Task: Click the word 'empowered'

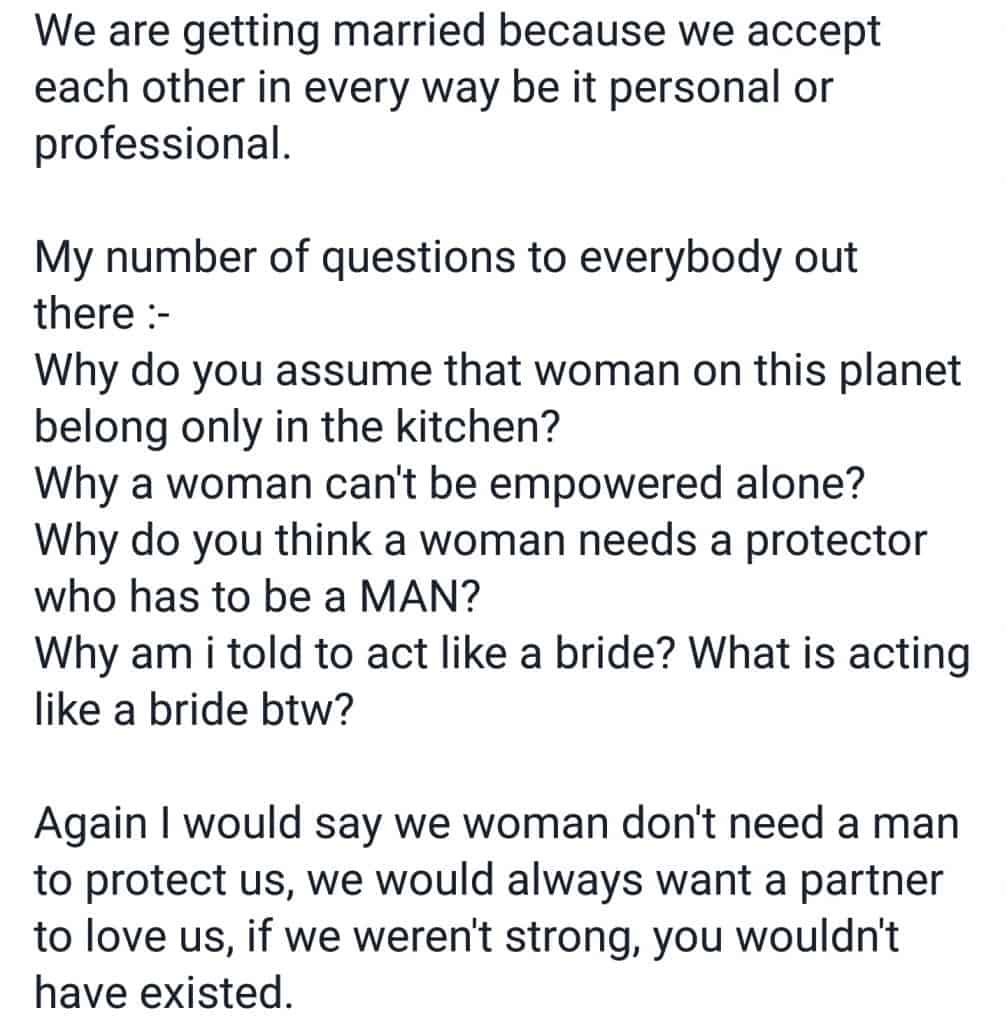Action: pos(606,486)
